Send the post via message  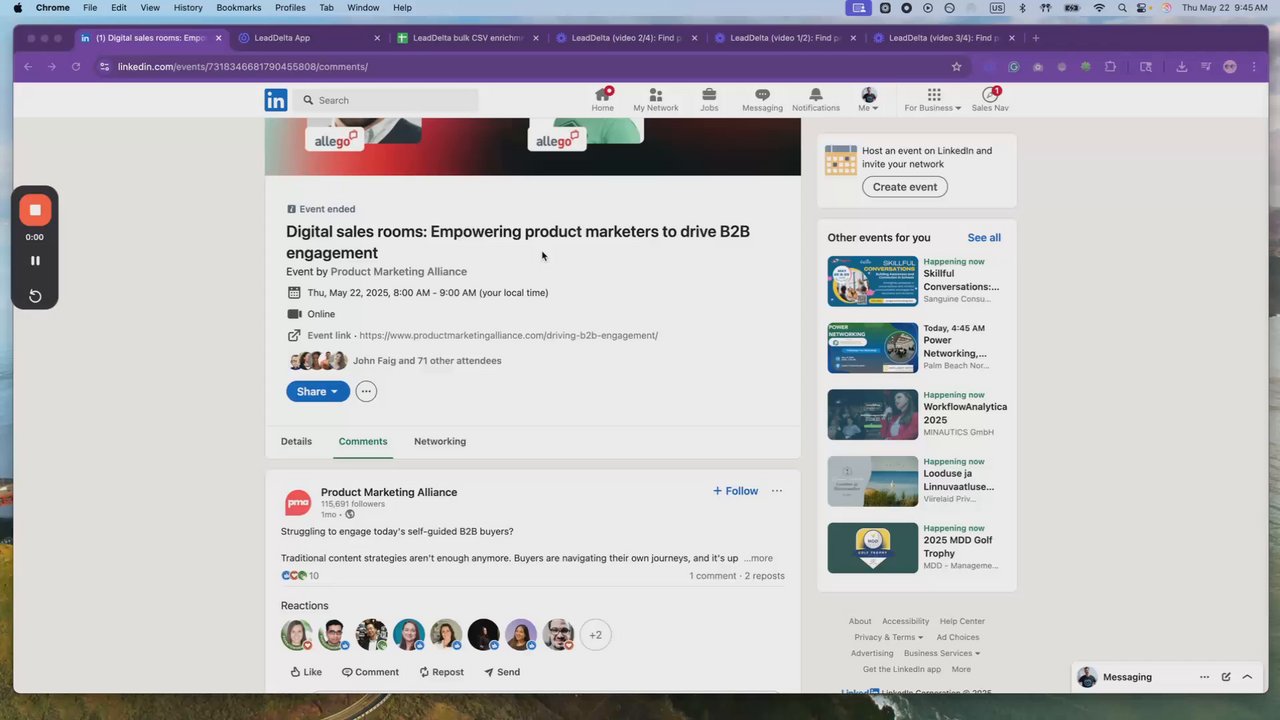pos(502,672)
